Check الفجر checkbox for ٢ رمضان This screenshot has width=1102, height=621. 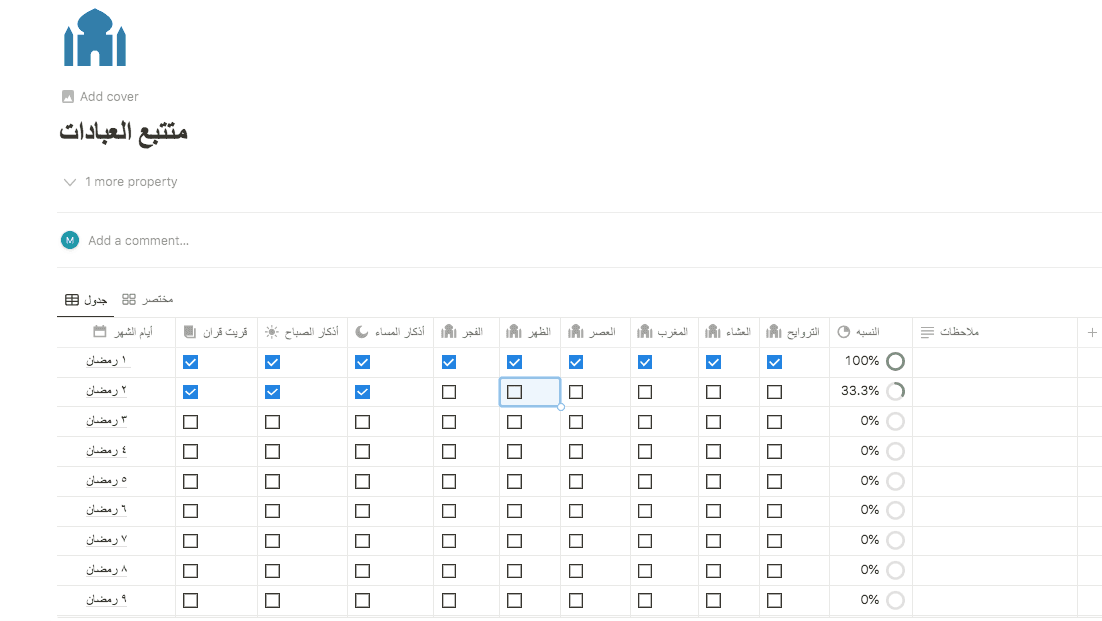pyautogui.click(x=449, y=392)
